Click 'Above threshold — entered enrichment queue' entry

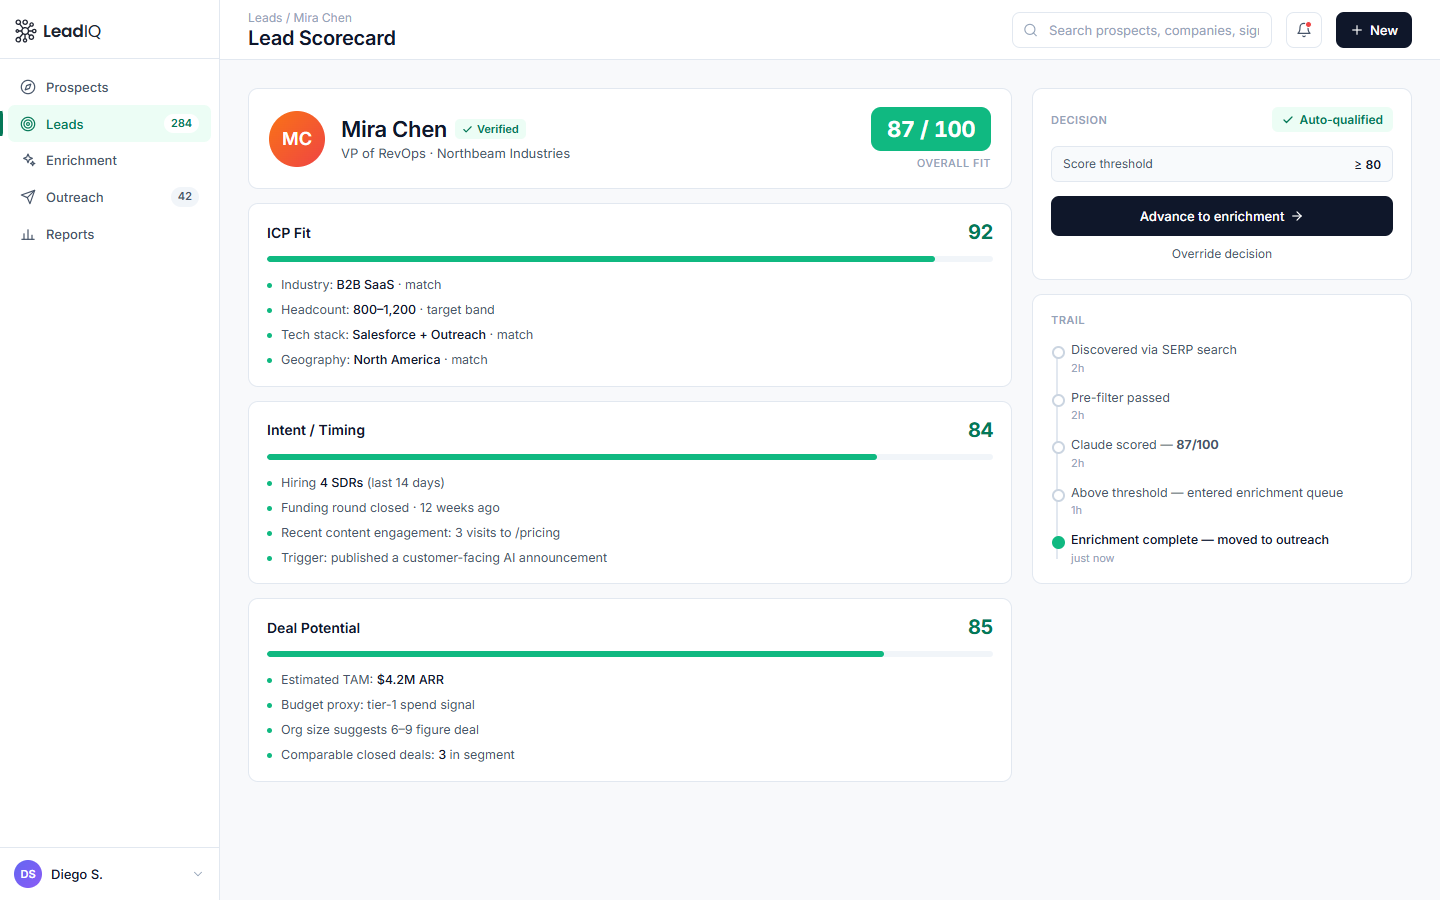click(1207, 493)
